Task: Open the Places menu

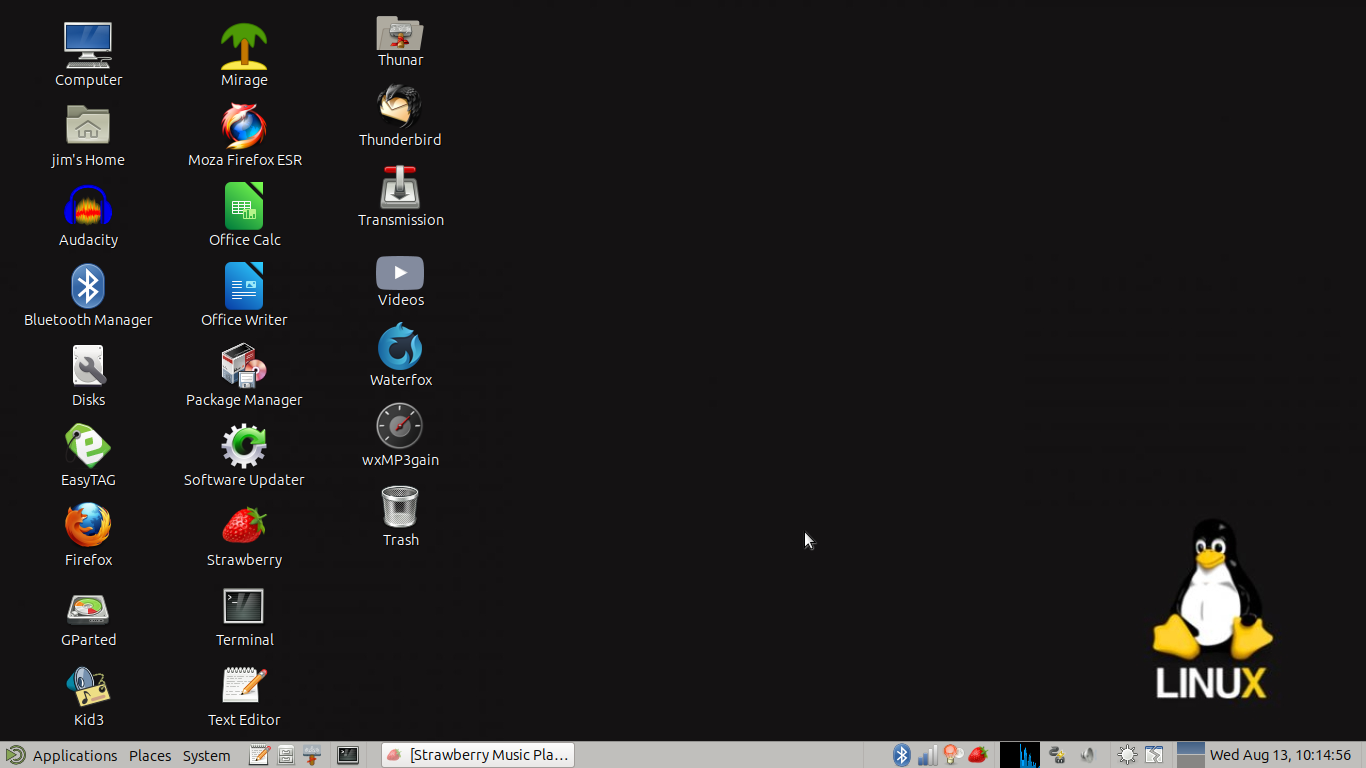Action: coord(150,755)
